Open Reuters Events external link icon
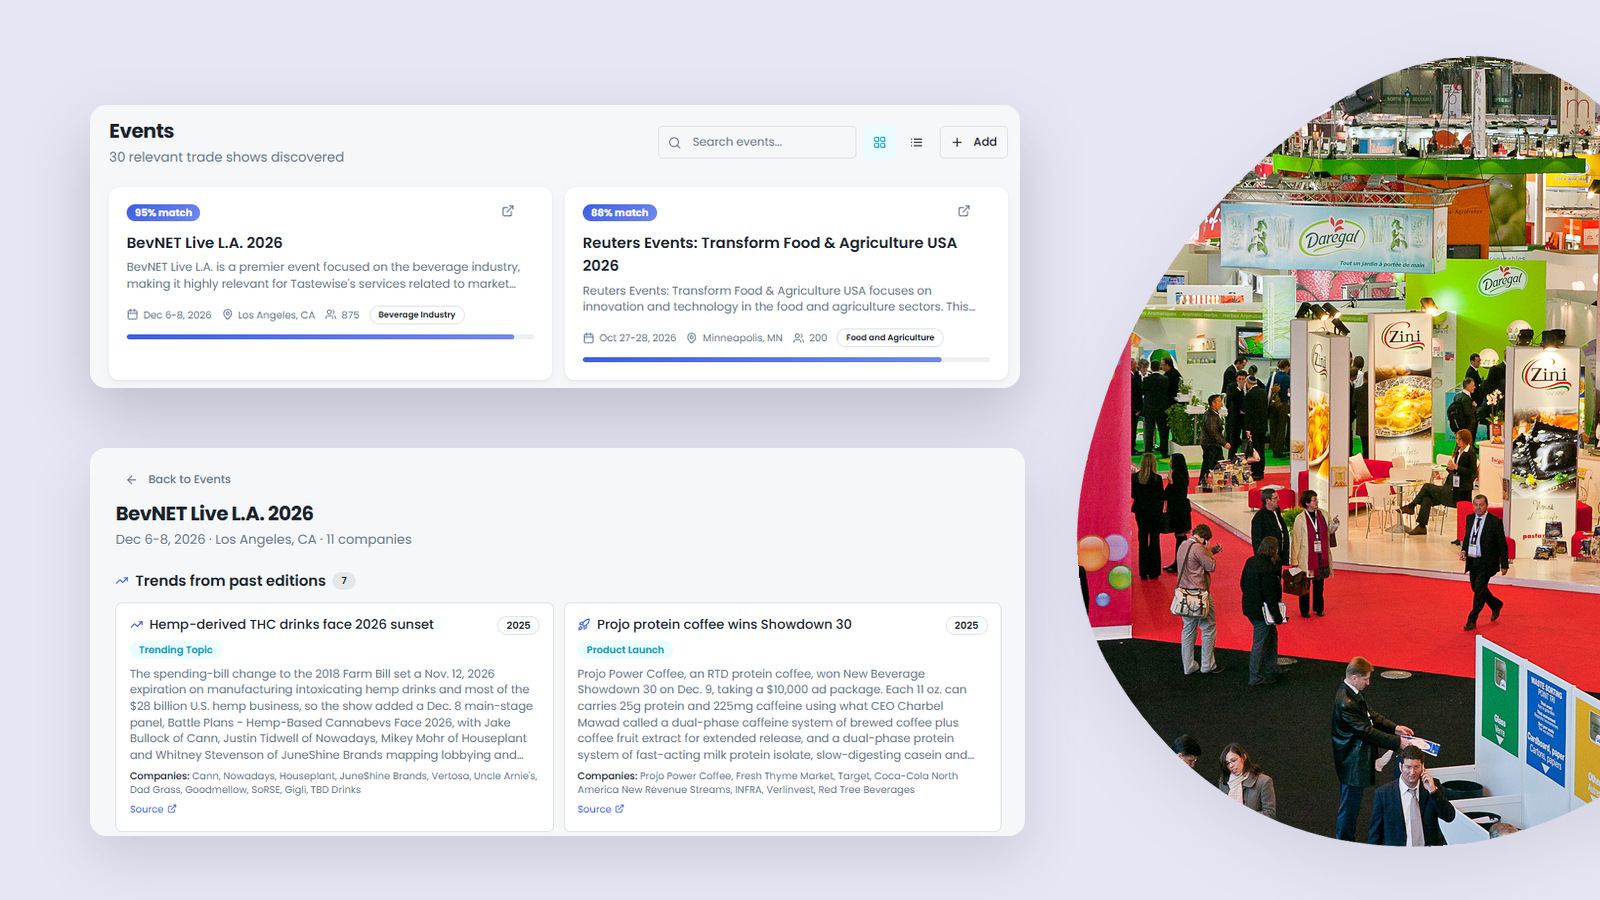 (x=964, y=211)
